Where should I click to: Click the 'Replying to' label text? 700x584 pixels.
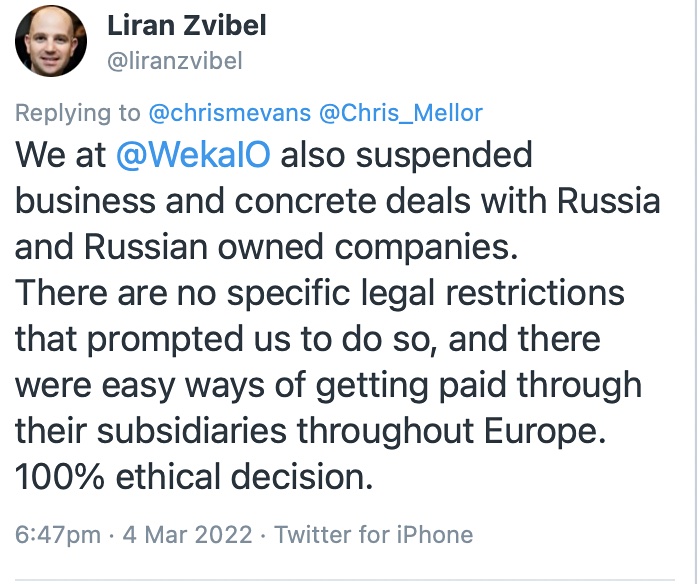tap(78, 113)
